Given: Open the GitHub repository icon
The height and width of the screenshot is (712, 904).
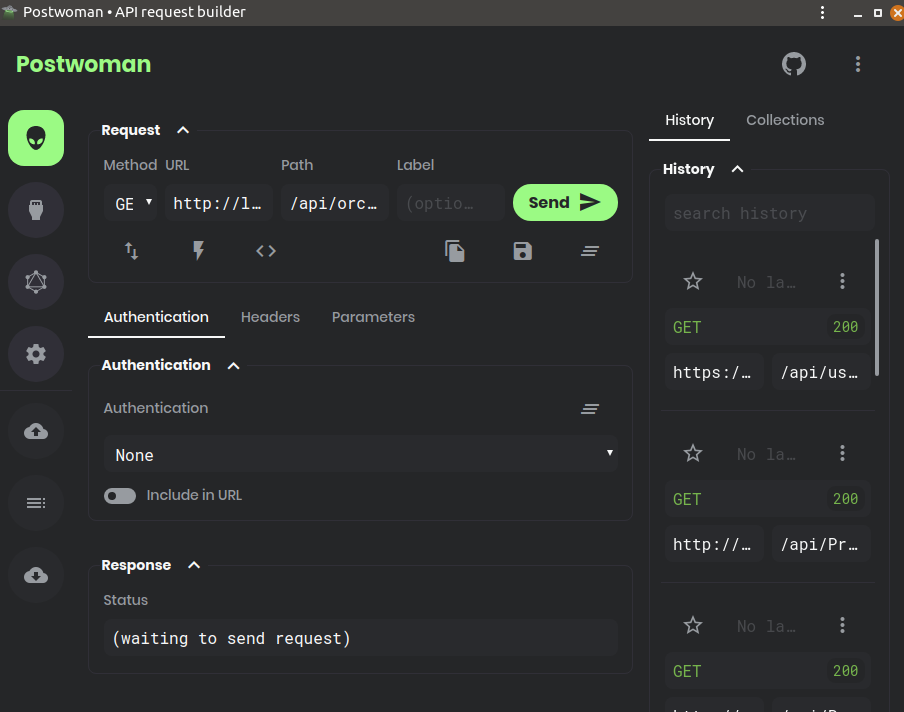Looking at the screenshot, I should (794, 64).
